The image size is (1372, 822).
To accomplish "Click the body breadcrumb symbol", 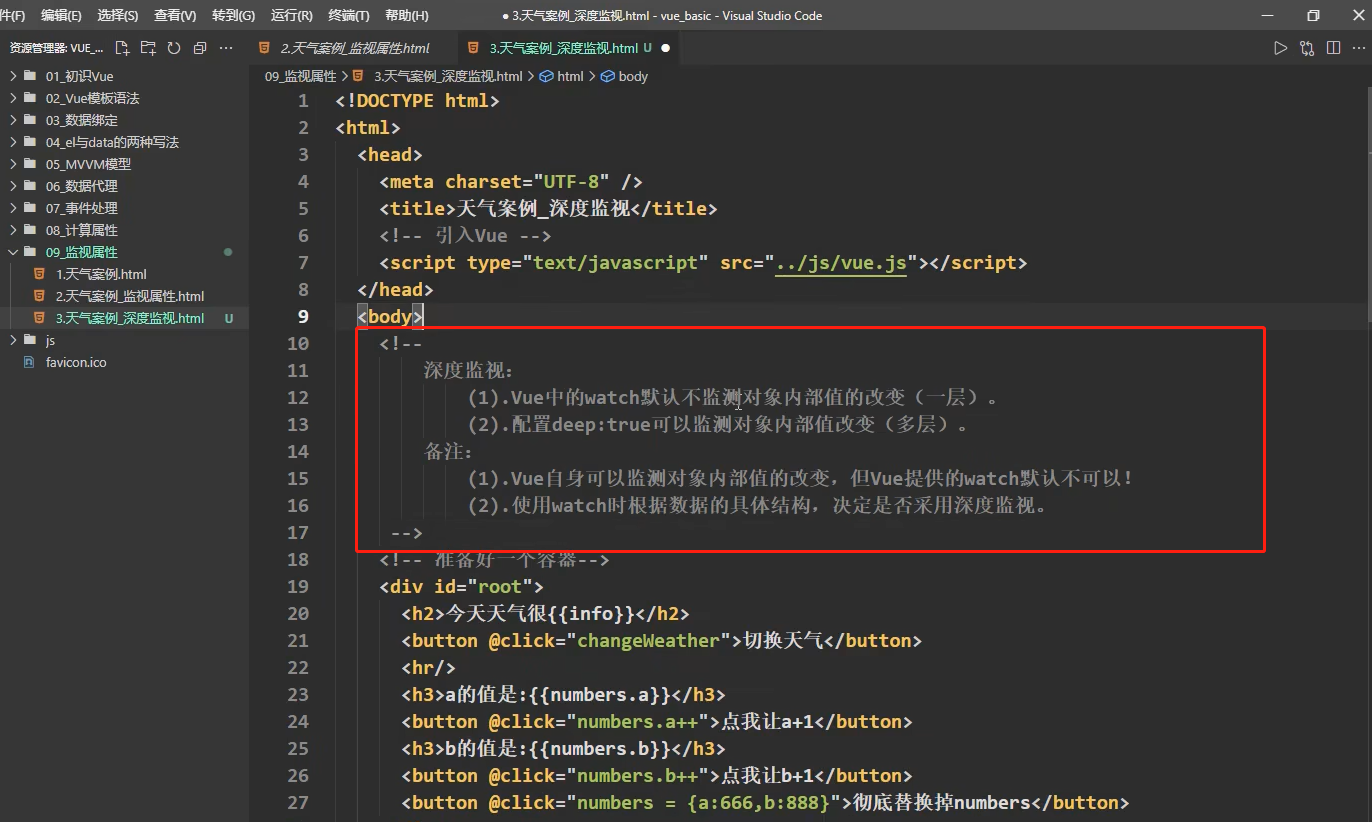I will pyautogui.click(x=625, y=76).
